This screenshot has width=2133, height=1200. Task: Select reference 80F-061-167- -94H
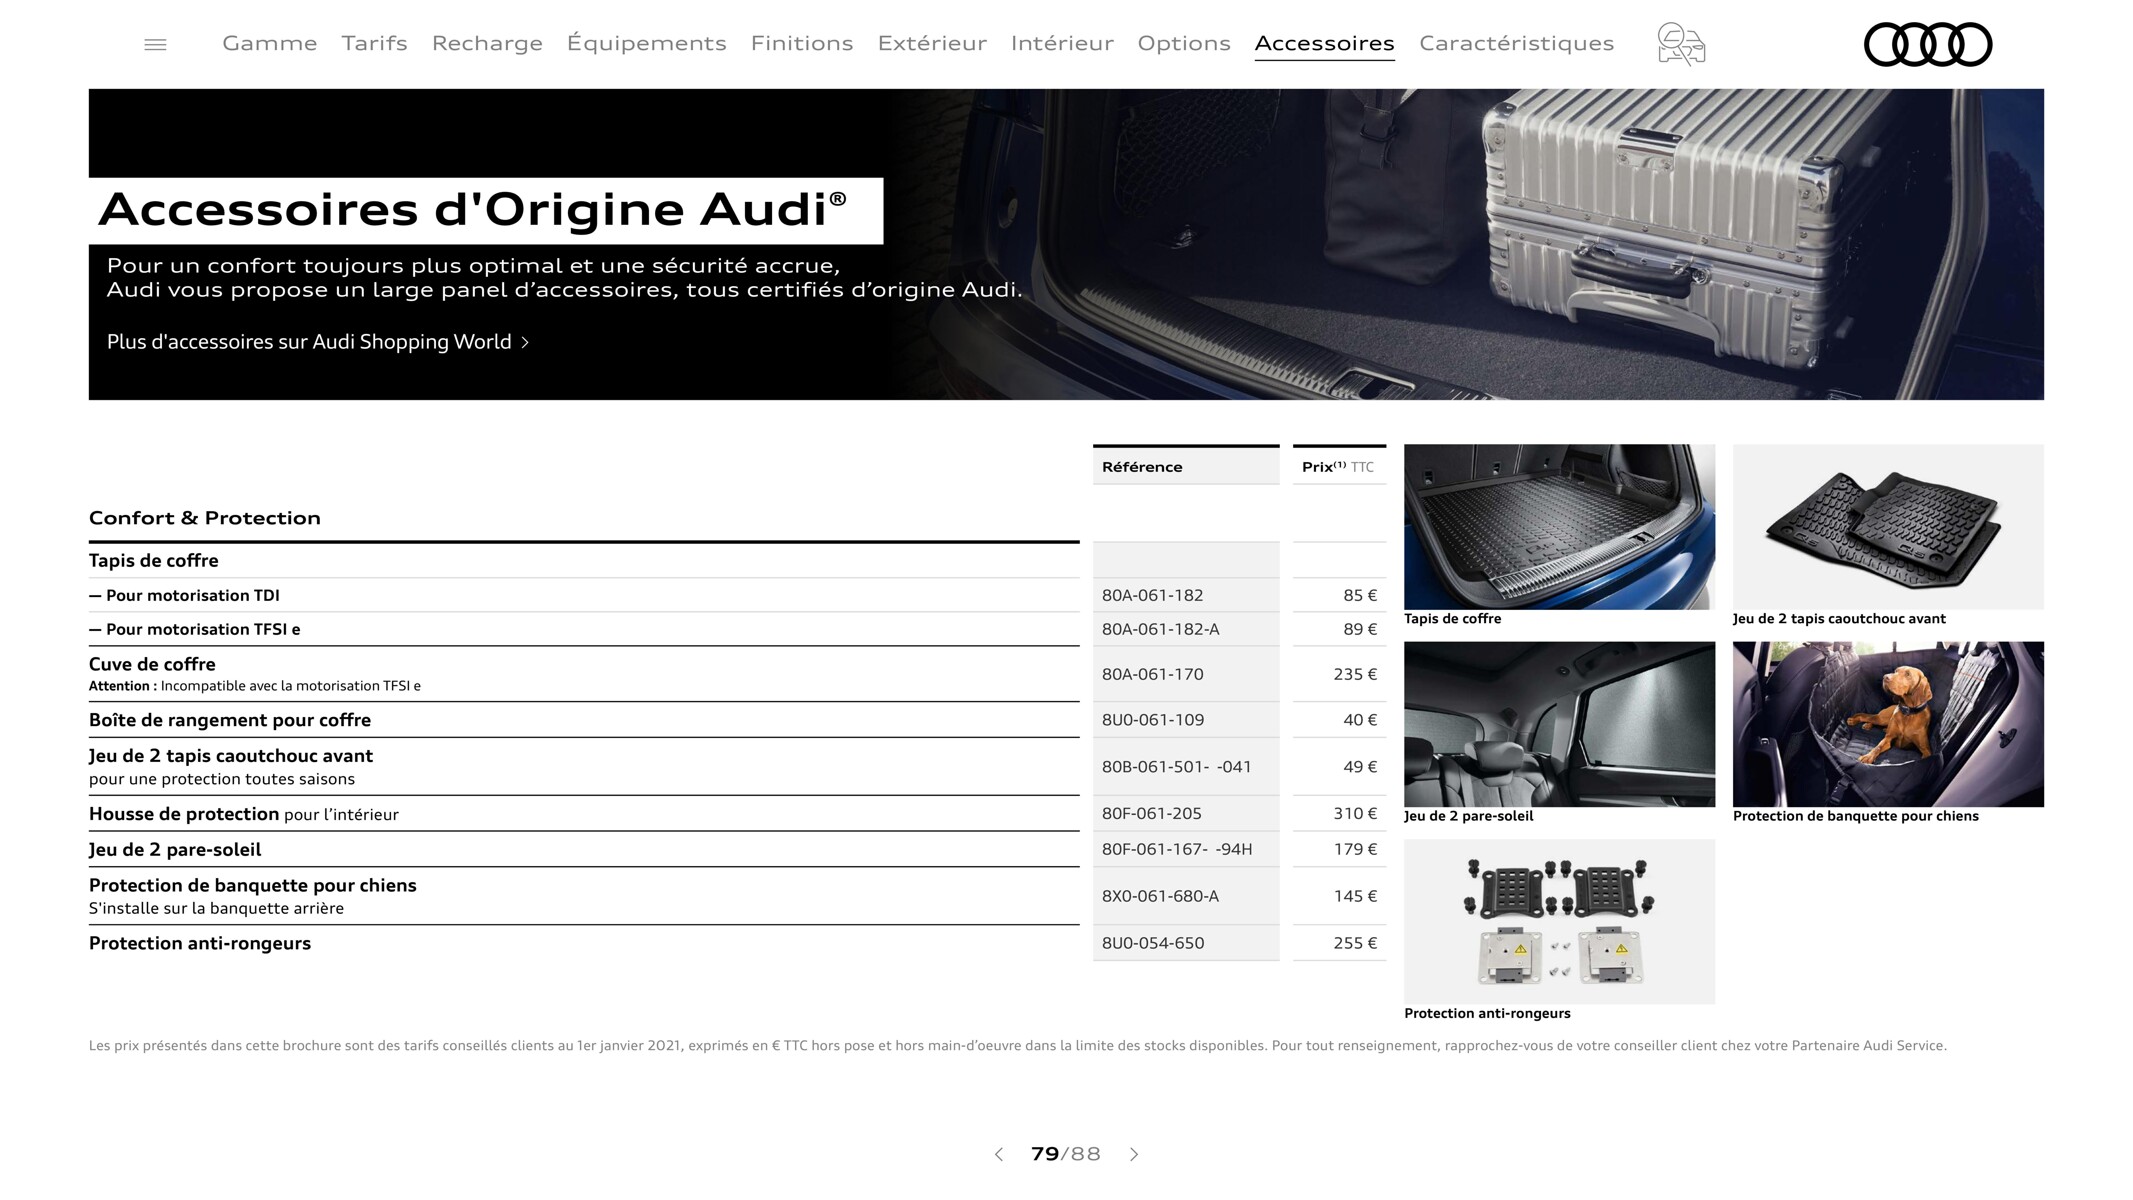1176,849
